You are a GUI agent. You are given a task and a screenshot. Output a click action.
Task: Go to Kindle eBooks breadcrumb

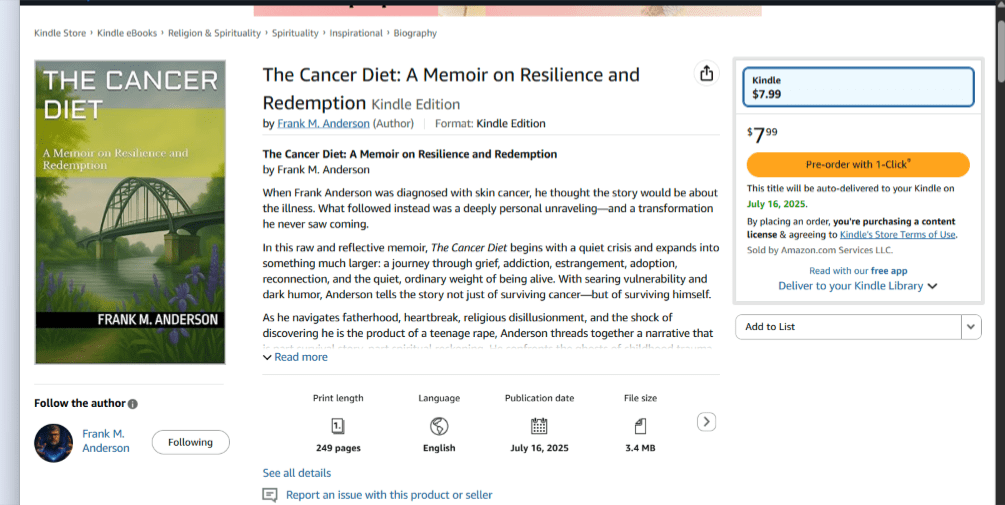click(127, 33)
